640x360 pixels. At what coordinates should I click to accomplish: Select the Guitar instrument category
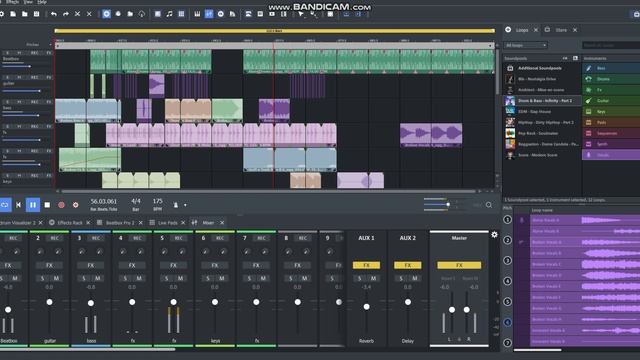pyautogui.click(x=611, y=100)
